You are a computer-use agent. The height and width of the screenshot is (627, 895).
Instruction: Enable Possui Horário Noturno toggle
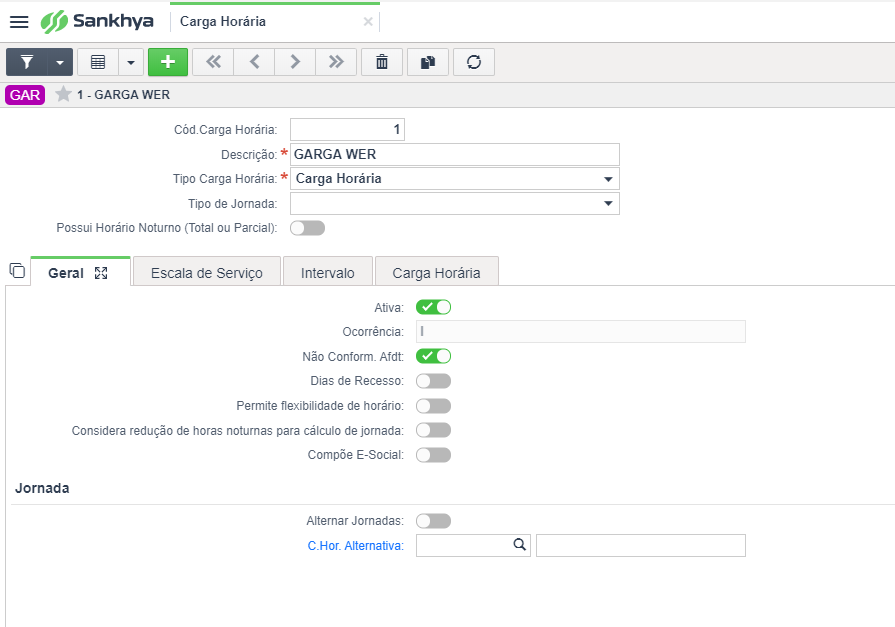(307, 228)
